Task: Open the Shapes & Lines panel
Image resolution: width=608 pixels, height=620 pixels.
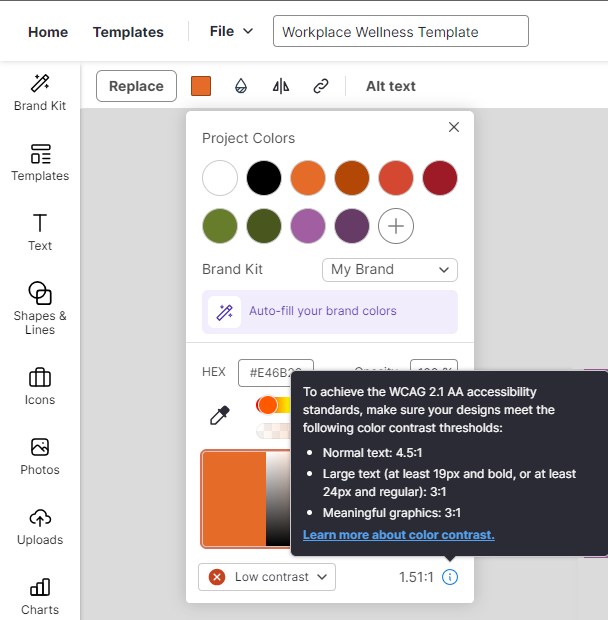Action: click(40, 306)
